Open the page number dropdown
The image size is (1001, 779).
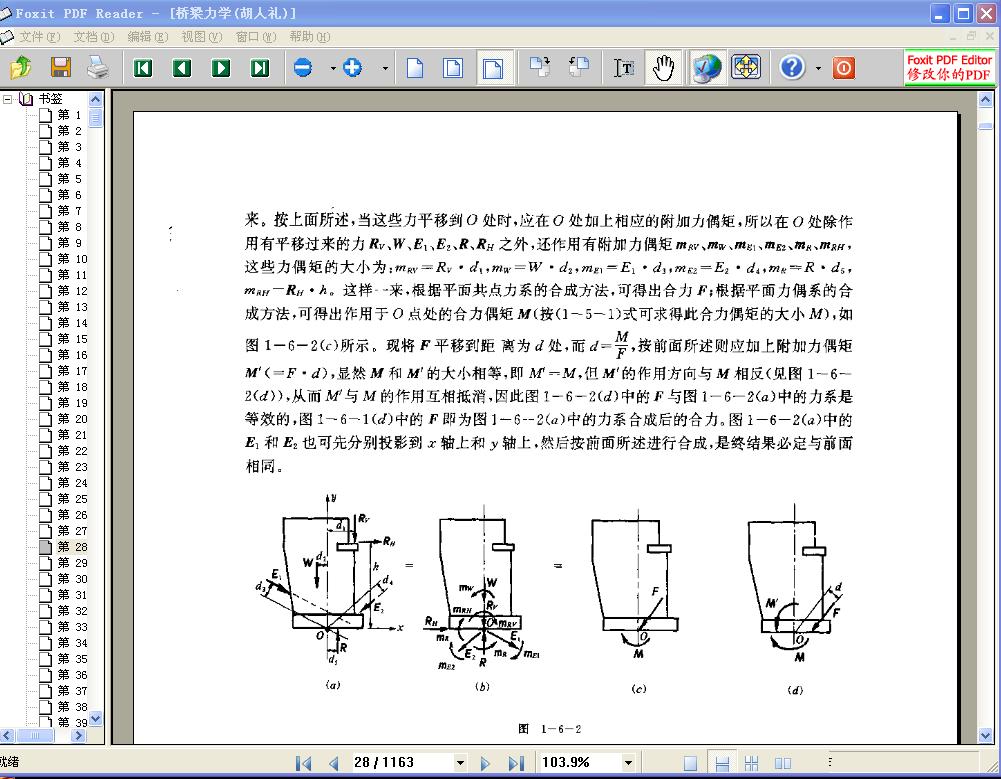463,763
